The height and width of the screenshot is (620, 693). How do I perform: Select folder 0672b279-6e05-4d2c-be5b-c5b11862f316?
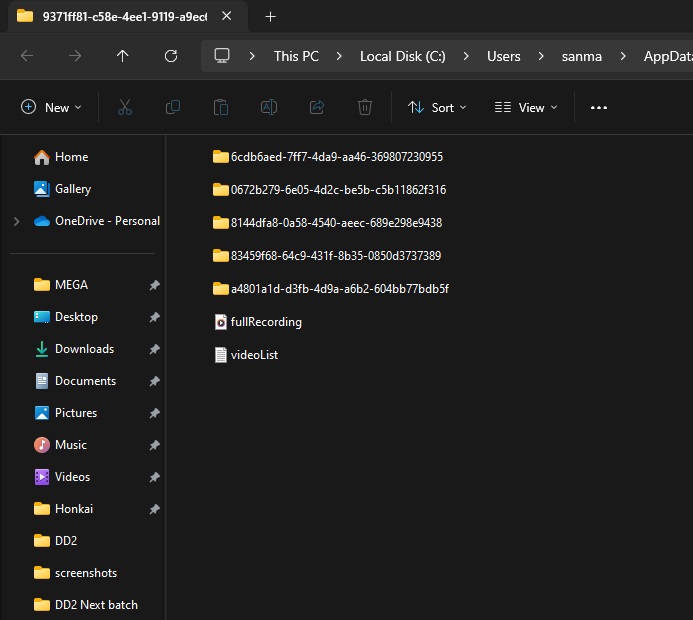pos(329,190)
